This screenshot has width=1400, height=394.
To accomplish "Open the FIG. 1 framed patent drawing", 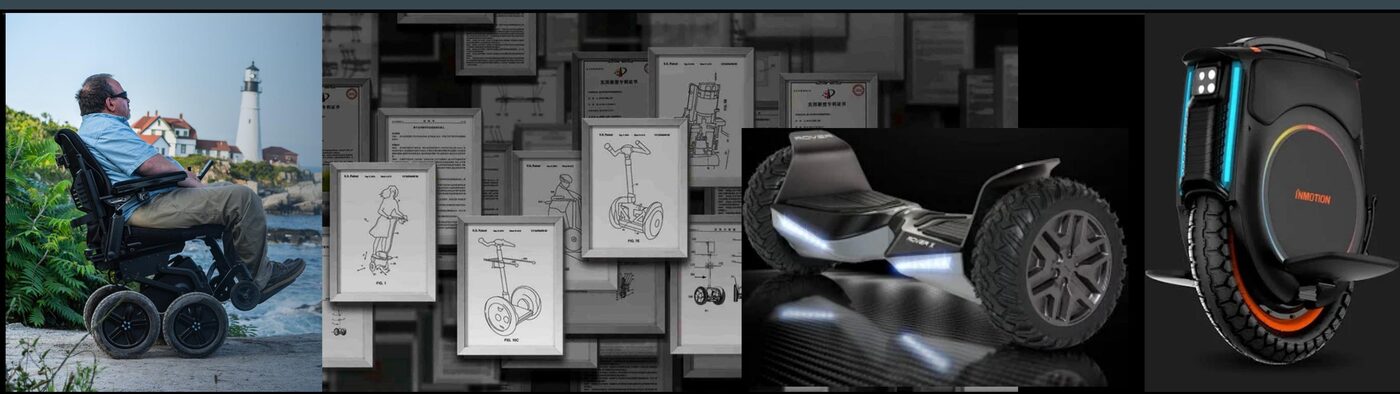I will coord(383,232).
